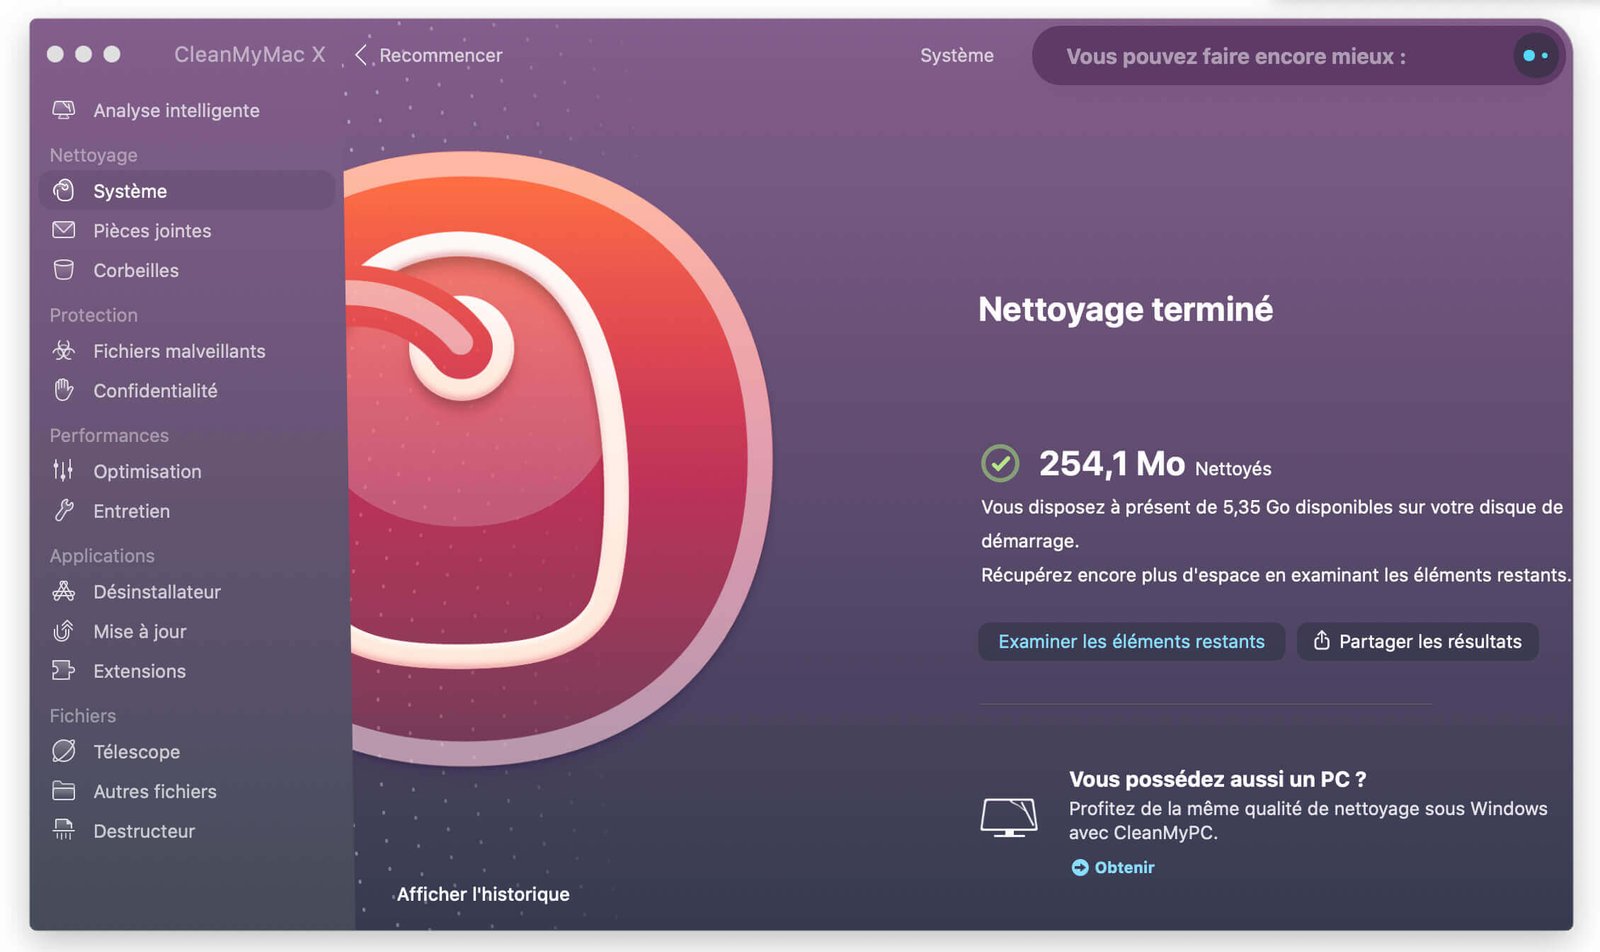Click the Extensions puzzle icon
The height and width of the screenshot is (952, 1600).
pyautogui.click(x=63, y=671)
